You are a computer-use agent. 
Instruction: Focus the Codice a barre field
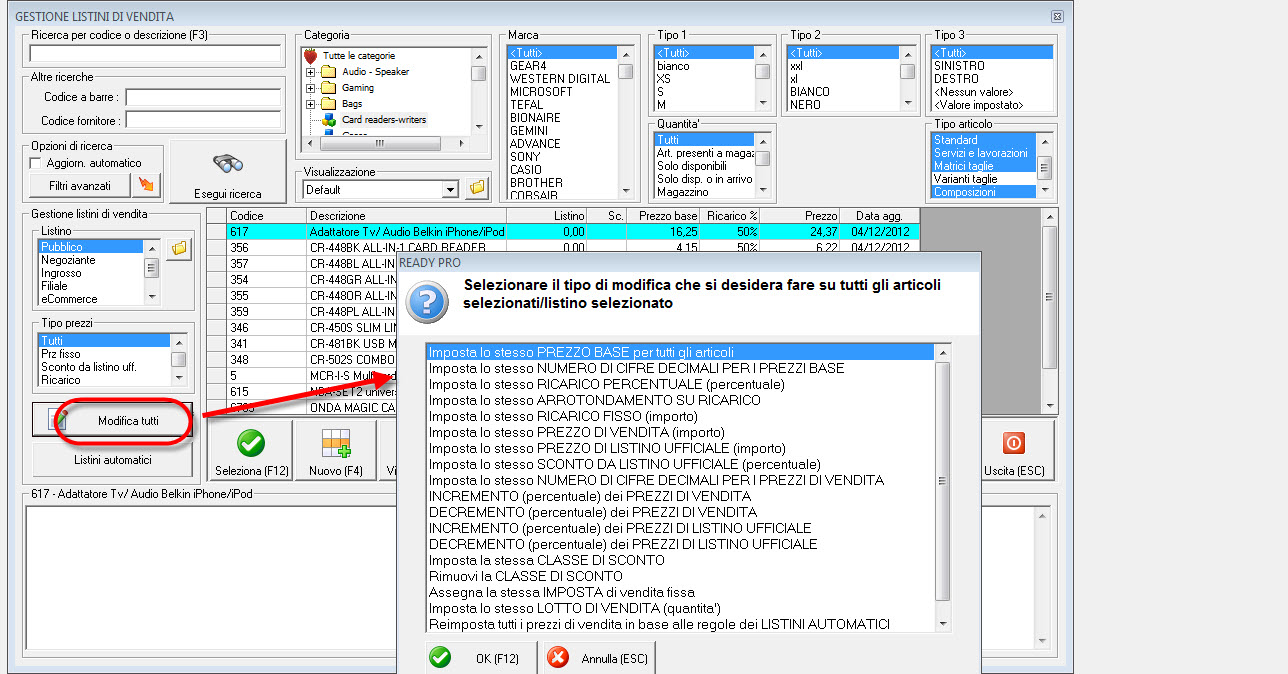[x=202, y=97]
